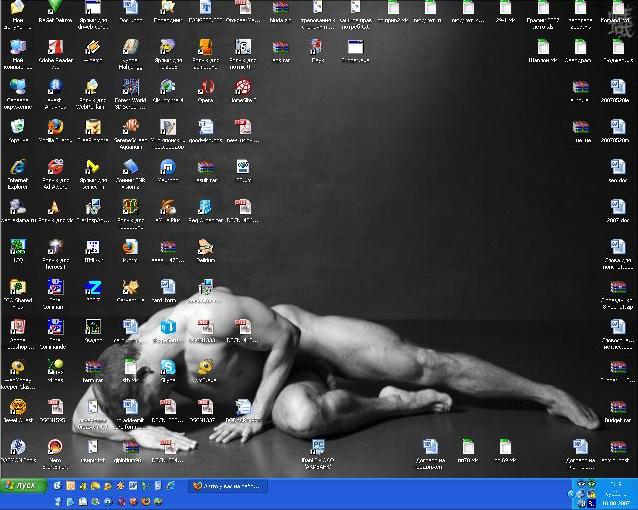Launch Internet Explorer from Quick Launch
Viewport: 638px width, 510px height.
pyautogui.click(x=59, y=486)
